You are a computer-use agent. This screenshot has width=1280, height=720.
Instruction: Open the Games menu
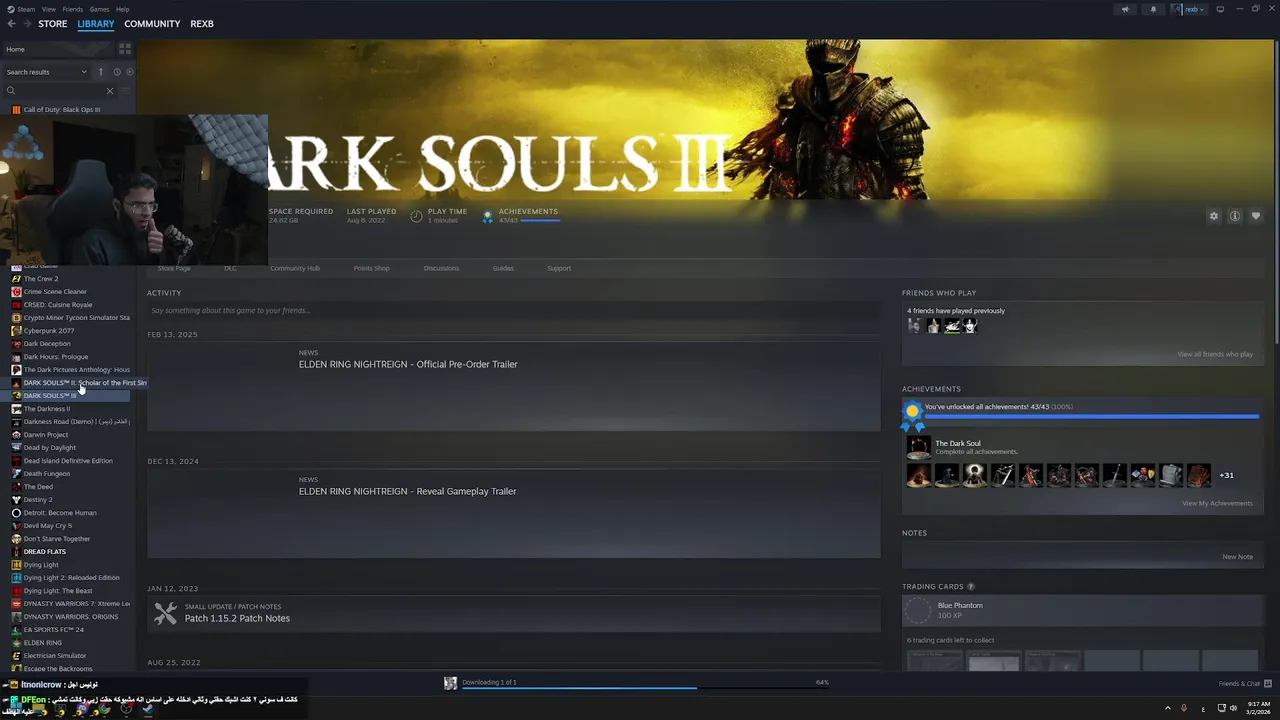coord(99,9)
